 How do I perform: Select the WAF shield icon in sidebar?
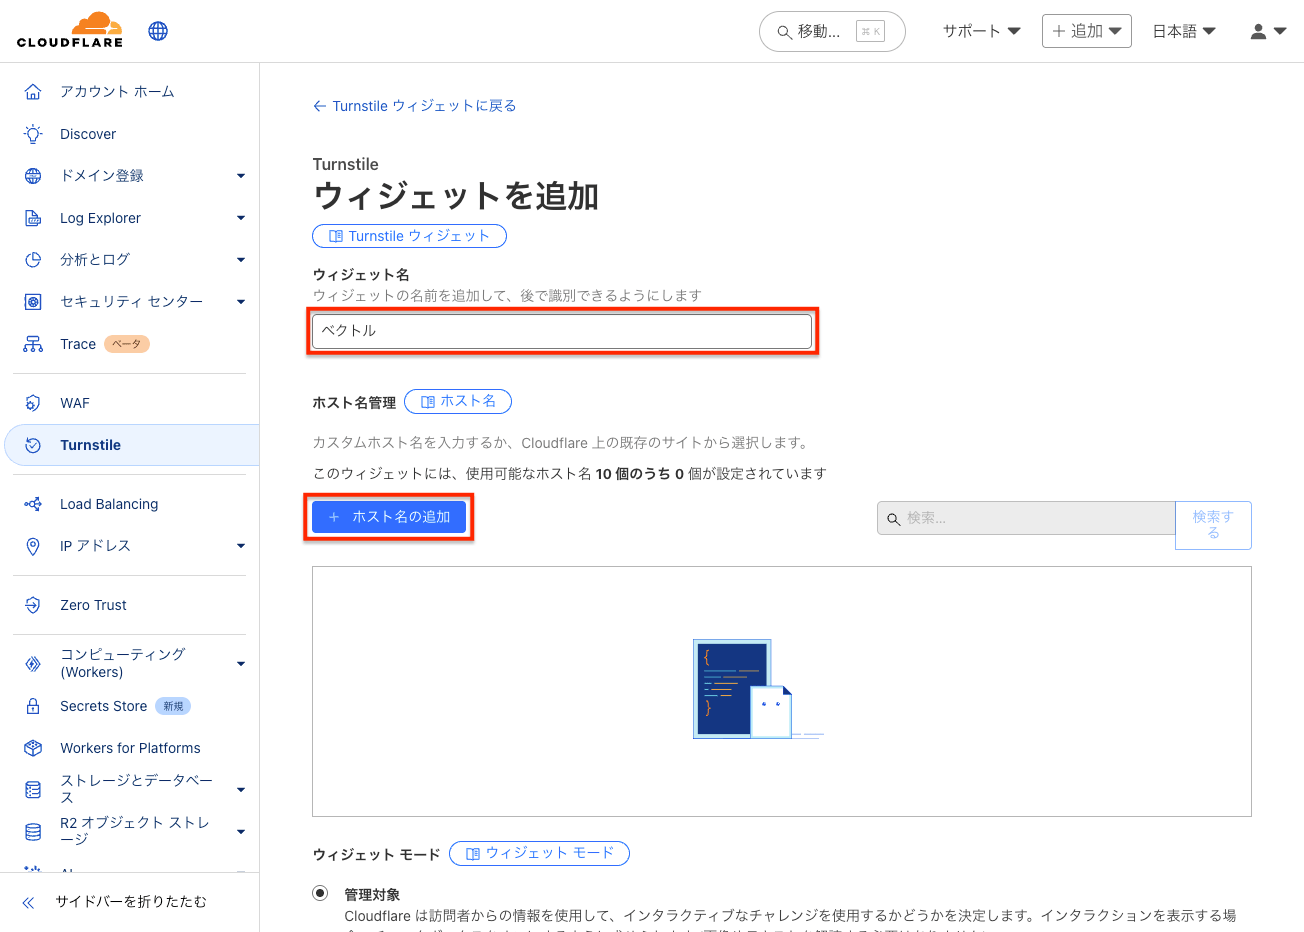(30, 402)
